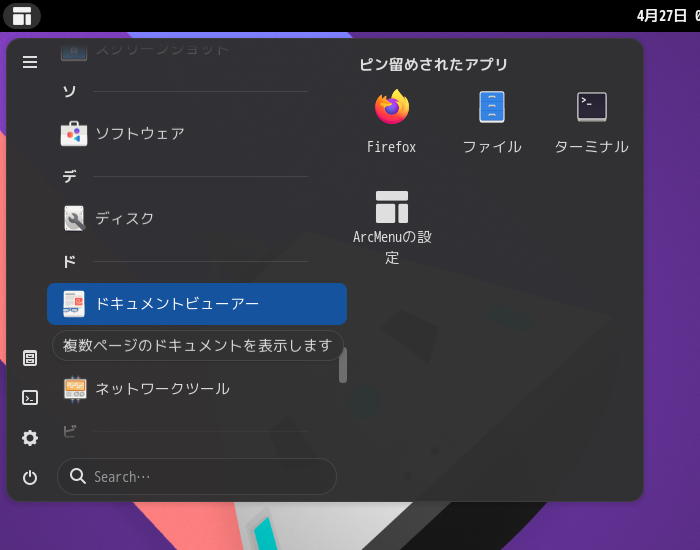This screenshot has height=550, width=700.
Task: Open settings via the gear icon
Action: point(30,438)
